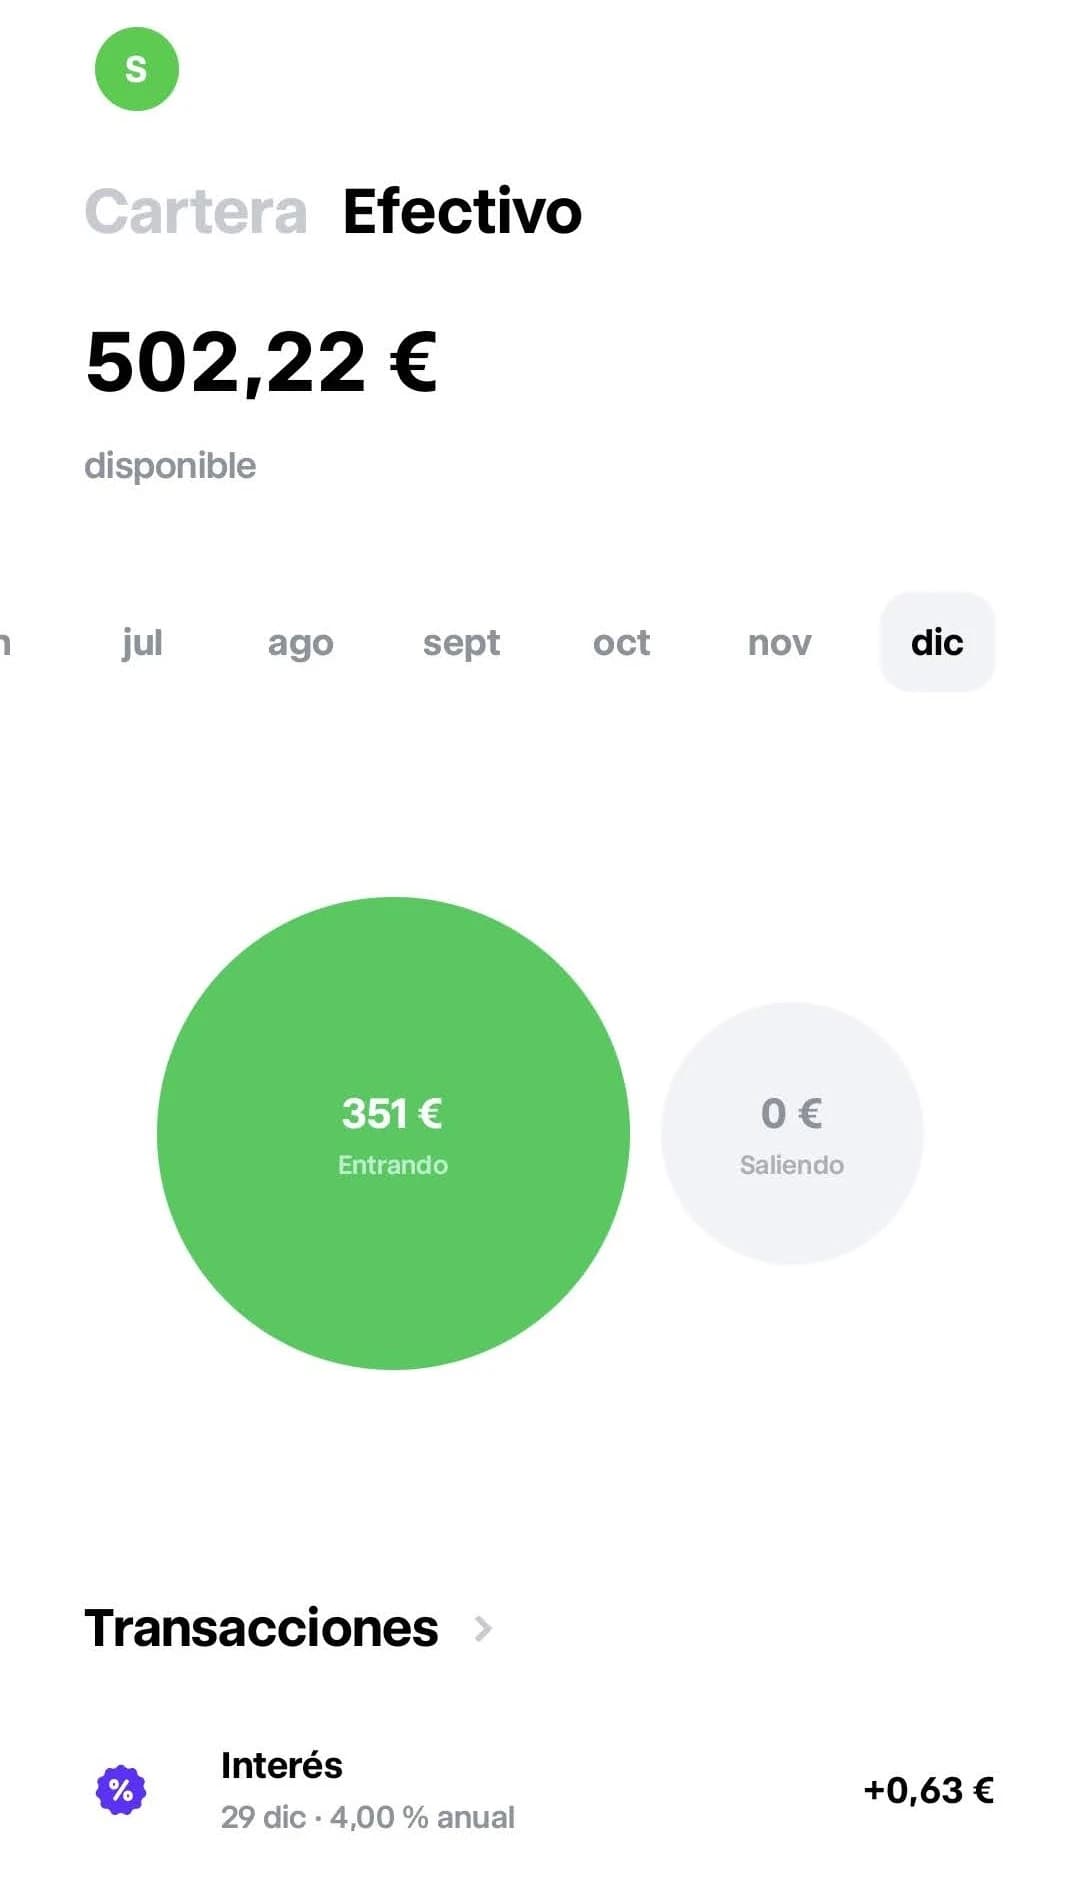Screen dimensions: 1080x1888
Task: Select the ago month filter
Action: coord(299,643)
